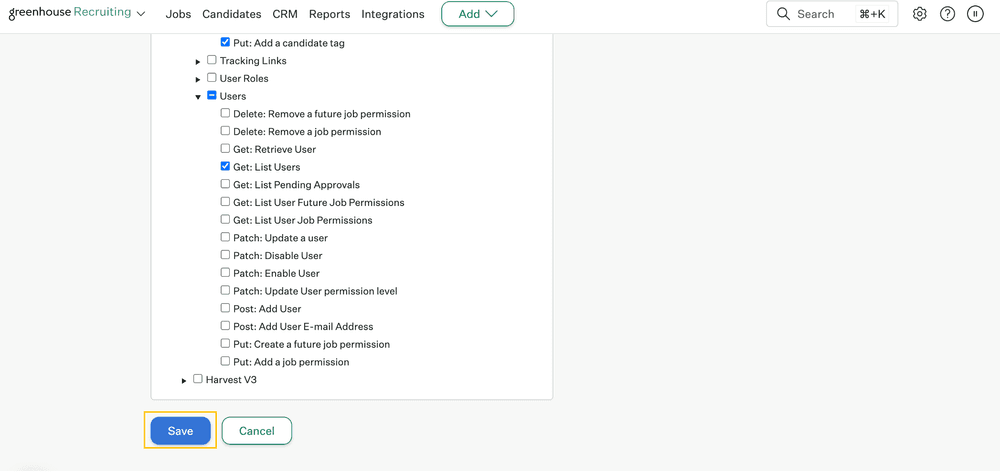Check the Patch: Disable User checkbox
The image size is (1000, 474).
(x=225, y=255)
